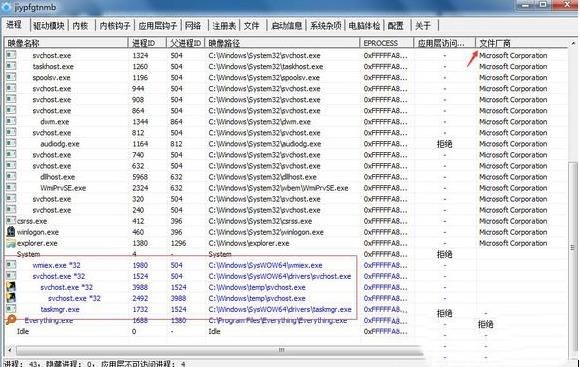The image size is (580, 367).
Task: Switch to the 启动信息 tab
Action: coord(287,26)
